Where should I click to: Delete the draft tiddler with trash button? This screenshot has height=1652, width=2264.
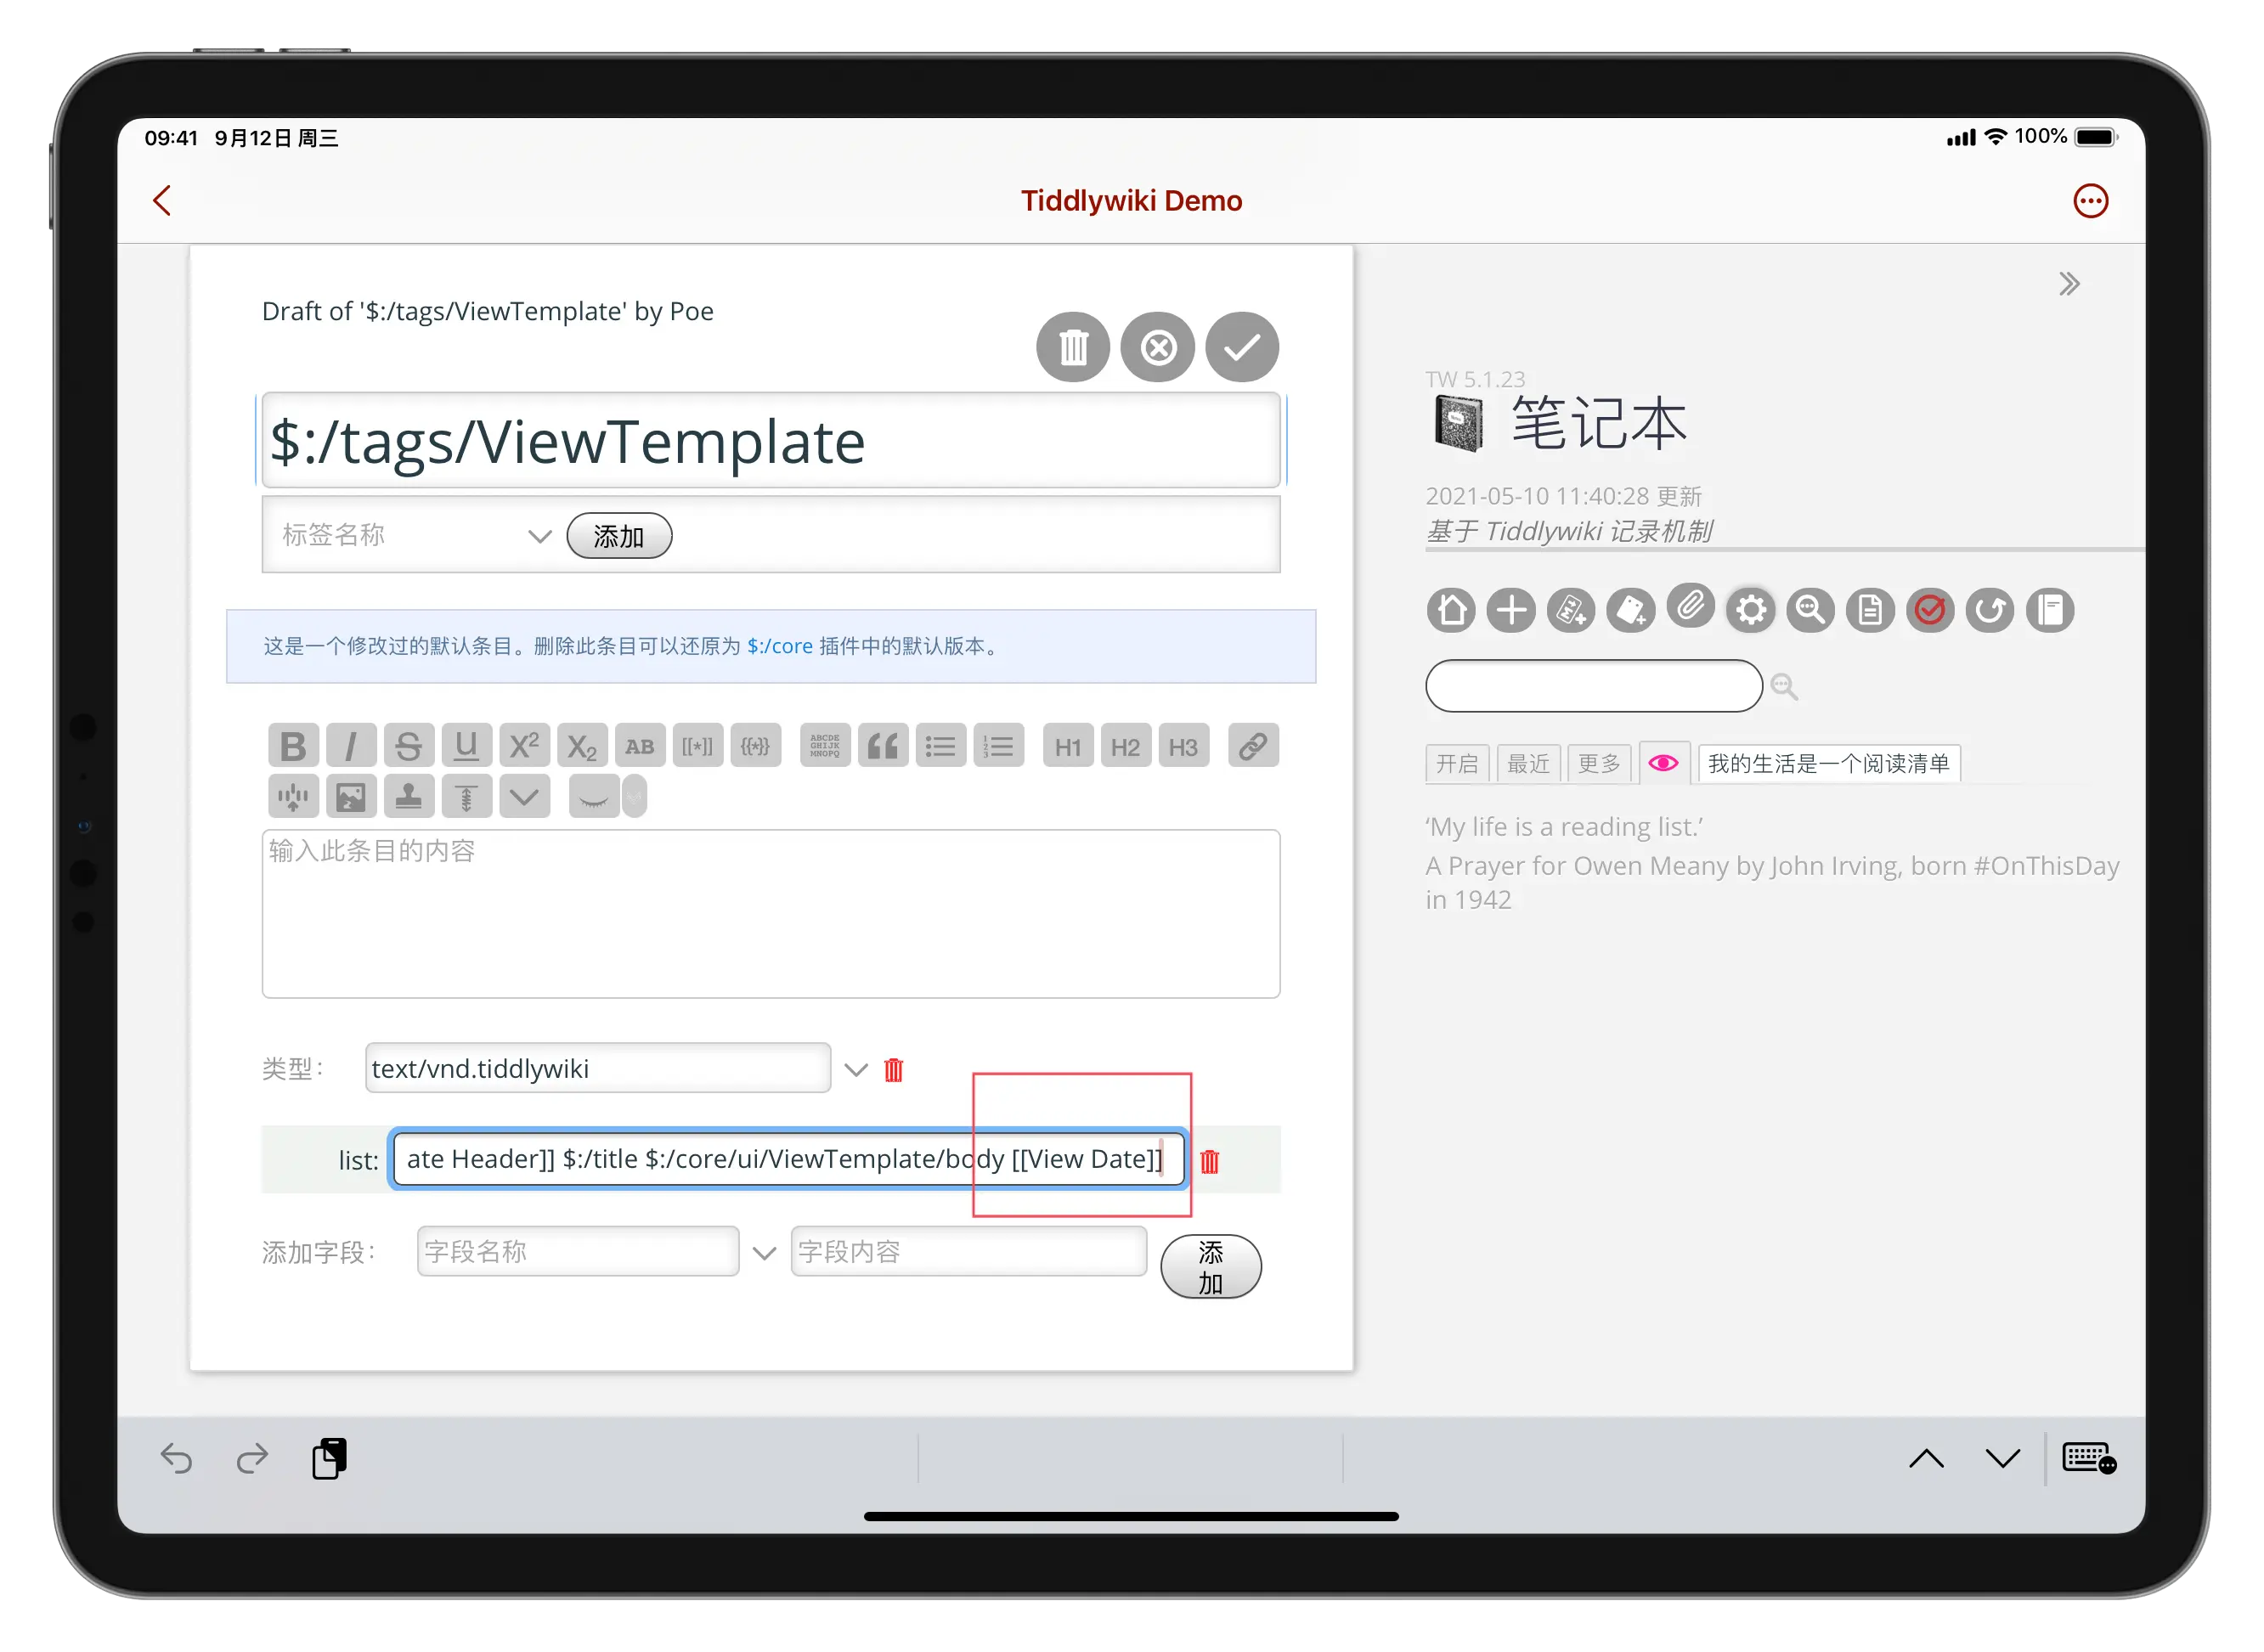(1073, 347)
